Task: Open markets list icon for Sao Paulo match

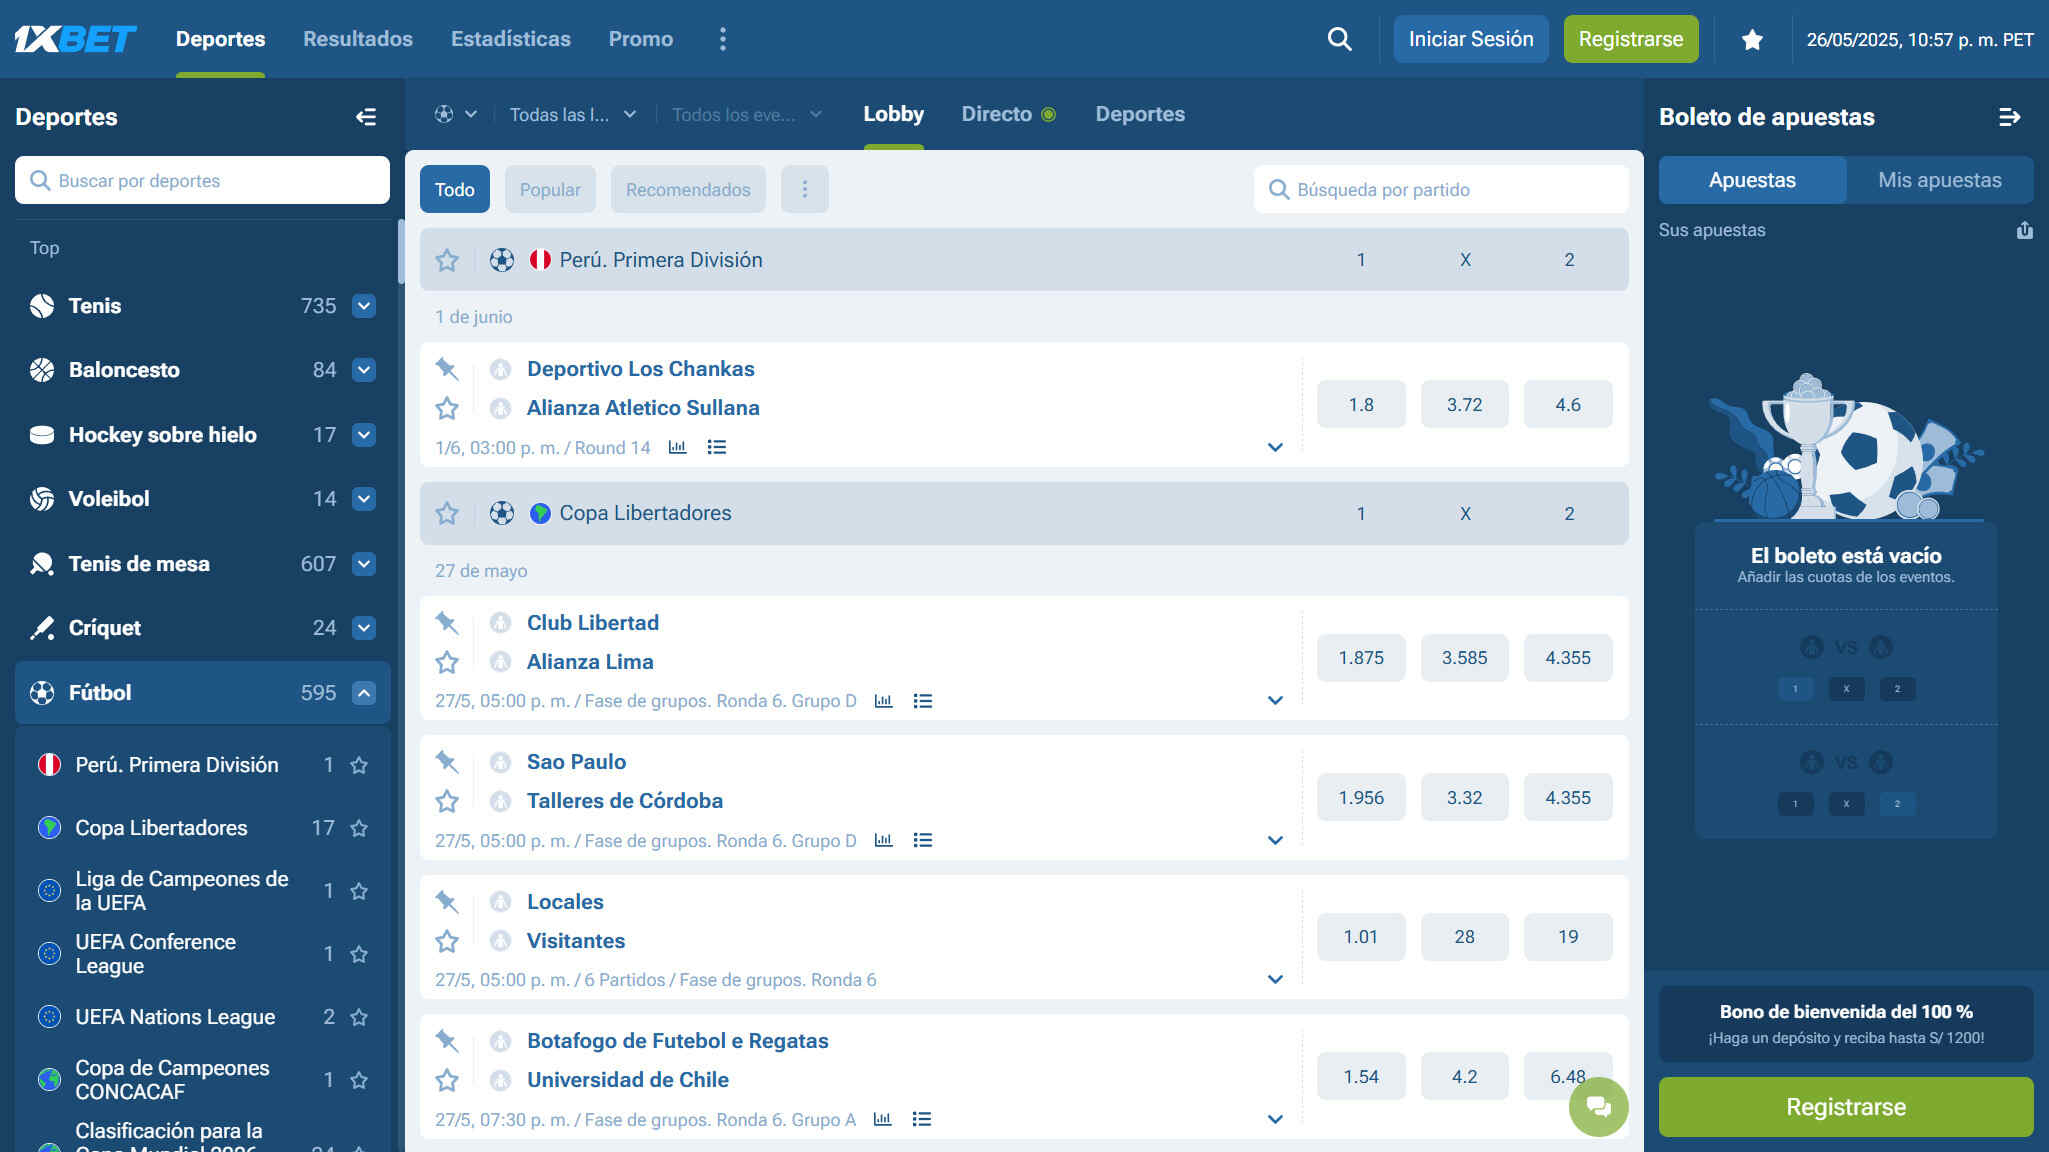Action: pos(922,840)
